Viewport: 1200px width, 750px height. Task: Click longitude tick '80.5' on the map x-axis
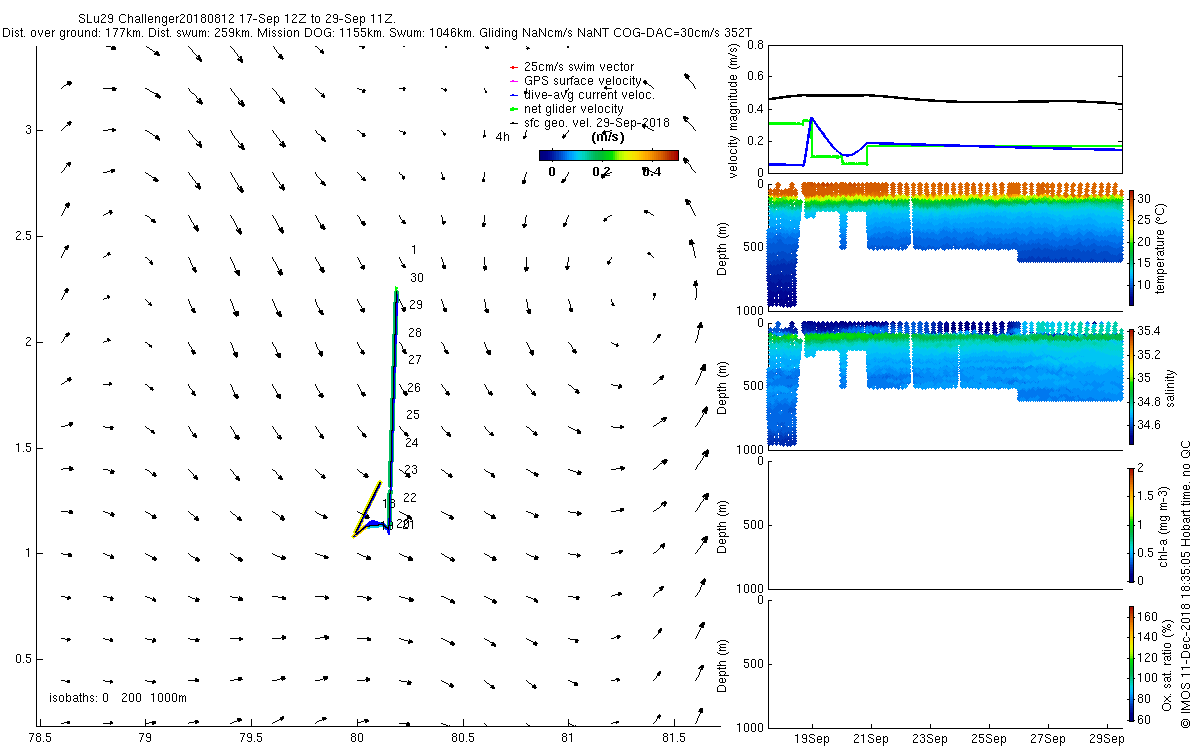click(x=462, y=739)
